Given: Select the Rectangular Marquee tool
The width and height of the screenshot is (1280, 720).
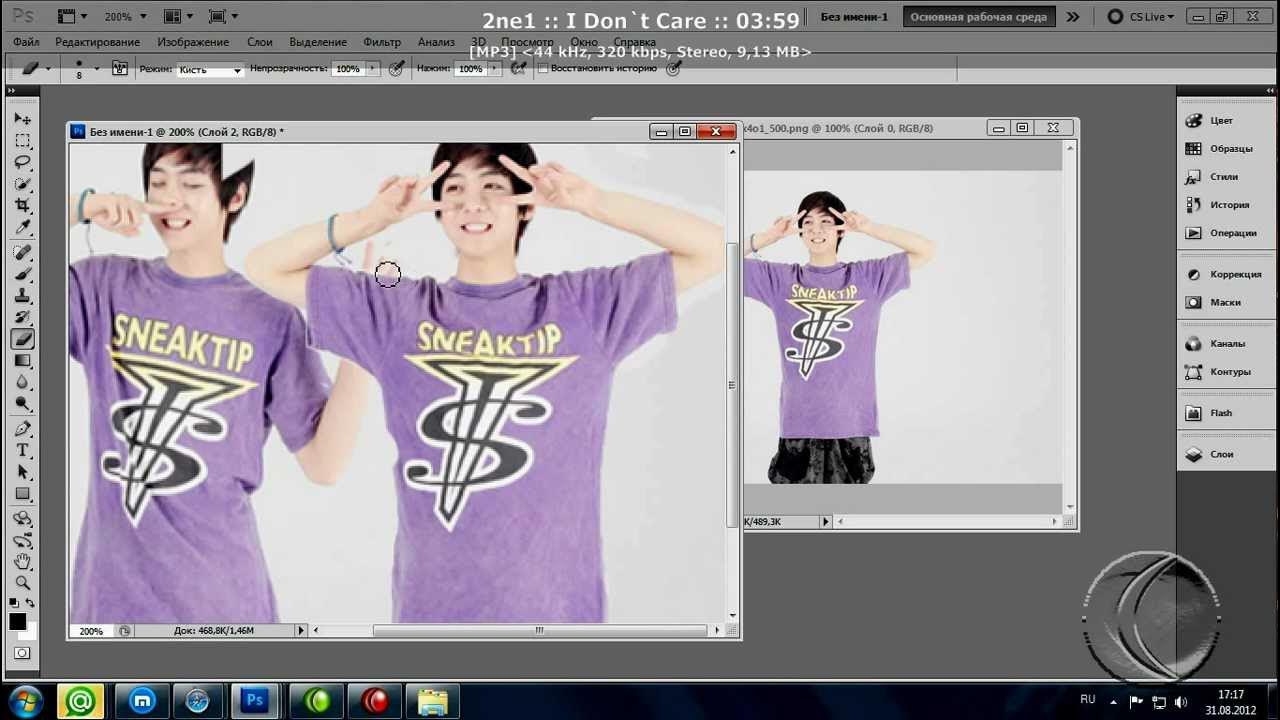Looking at the screenshot, I should coord(22,140).
